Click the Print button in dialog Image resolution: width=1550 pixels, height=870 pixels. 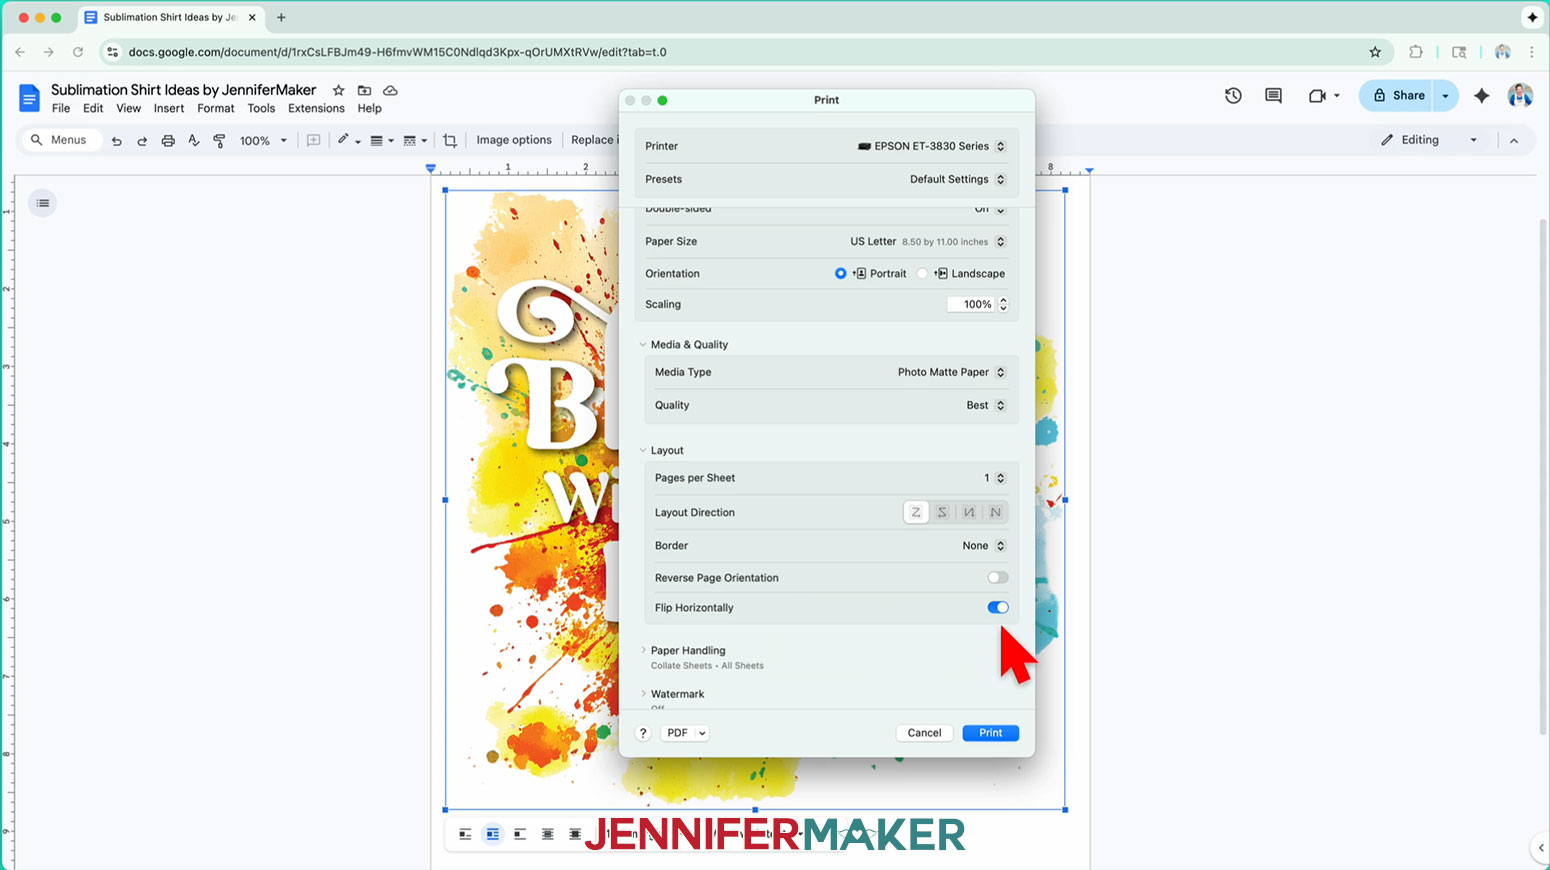coord(991,733)
